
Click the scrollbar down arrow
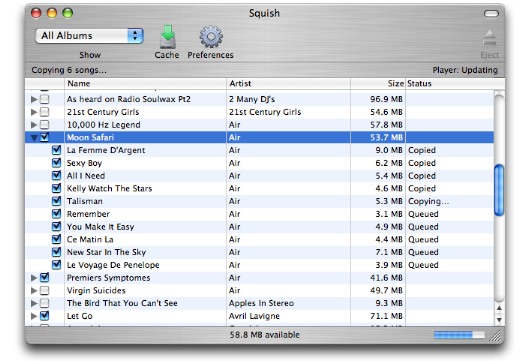pos(499,320)
